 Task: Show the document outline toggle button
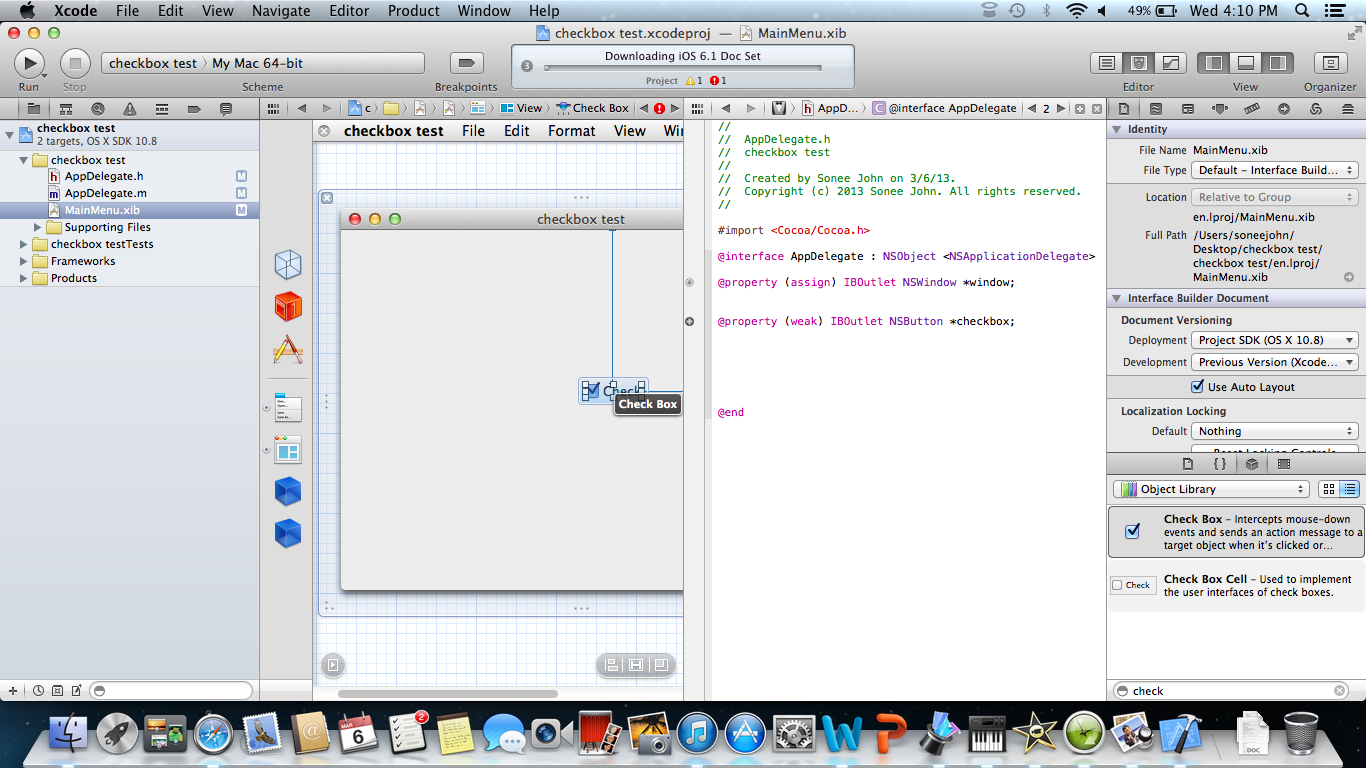[333, 664]
